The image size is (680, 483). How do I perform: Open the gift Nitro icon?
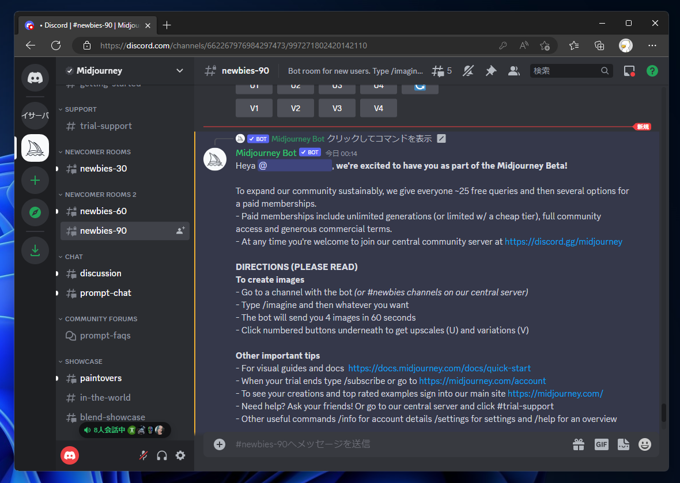point(579,444)
